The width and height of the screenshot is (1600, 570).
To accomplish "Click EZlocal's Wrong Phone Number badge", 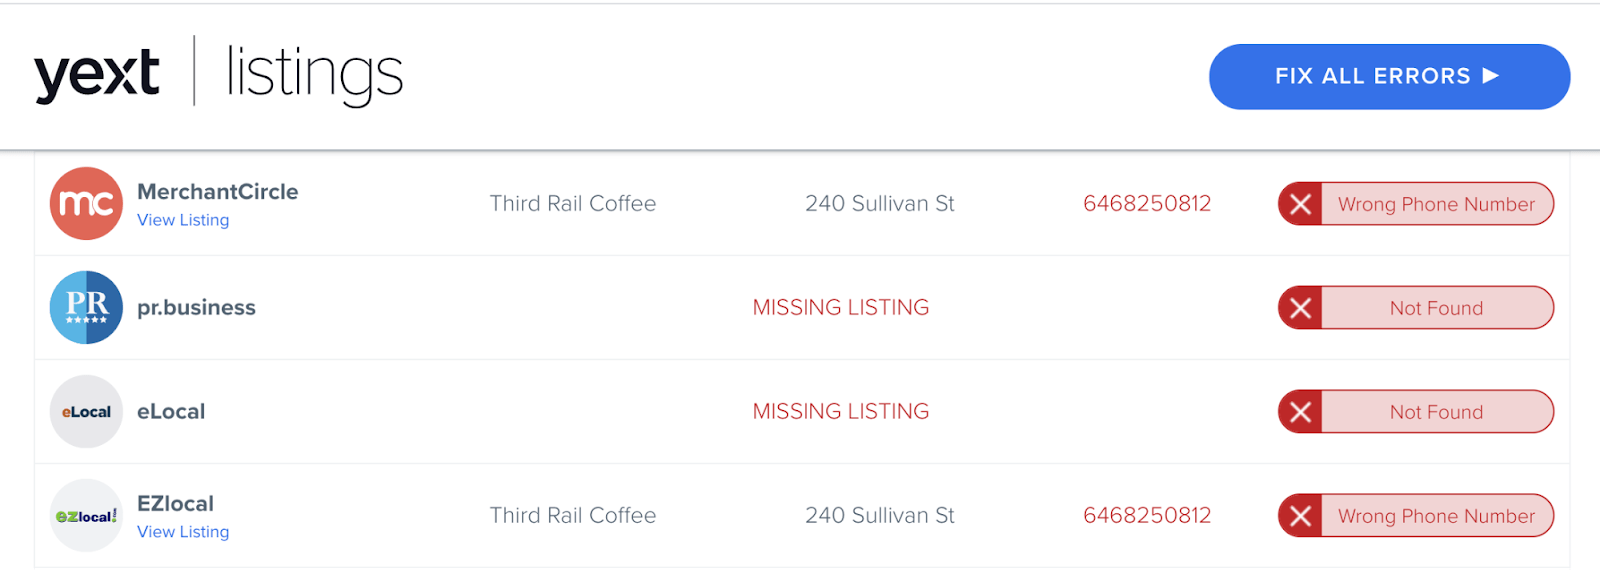I will (1436, 516).
